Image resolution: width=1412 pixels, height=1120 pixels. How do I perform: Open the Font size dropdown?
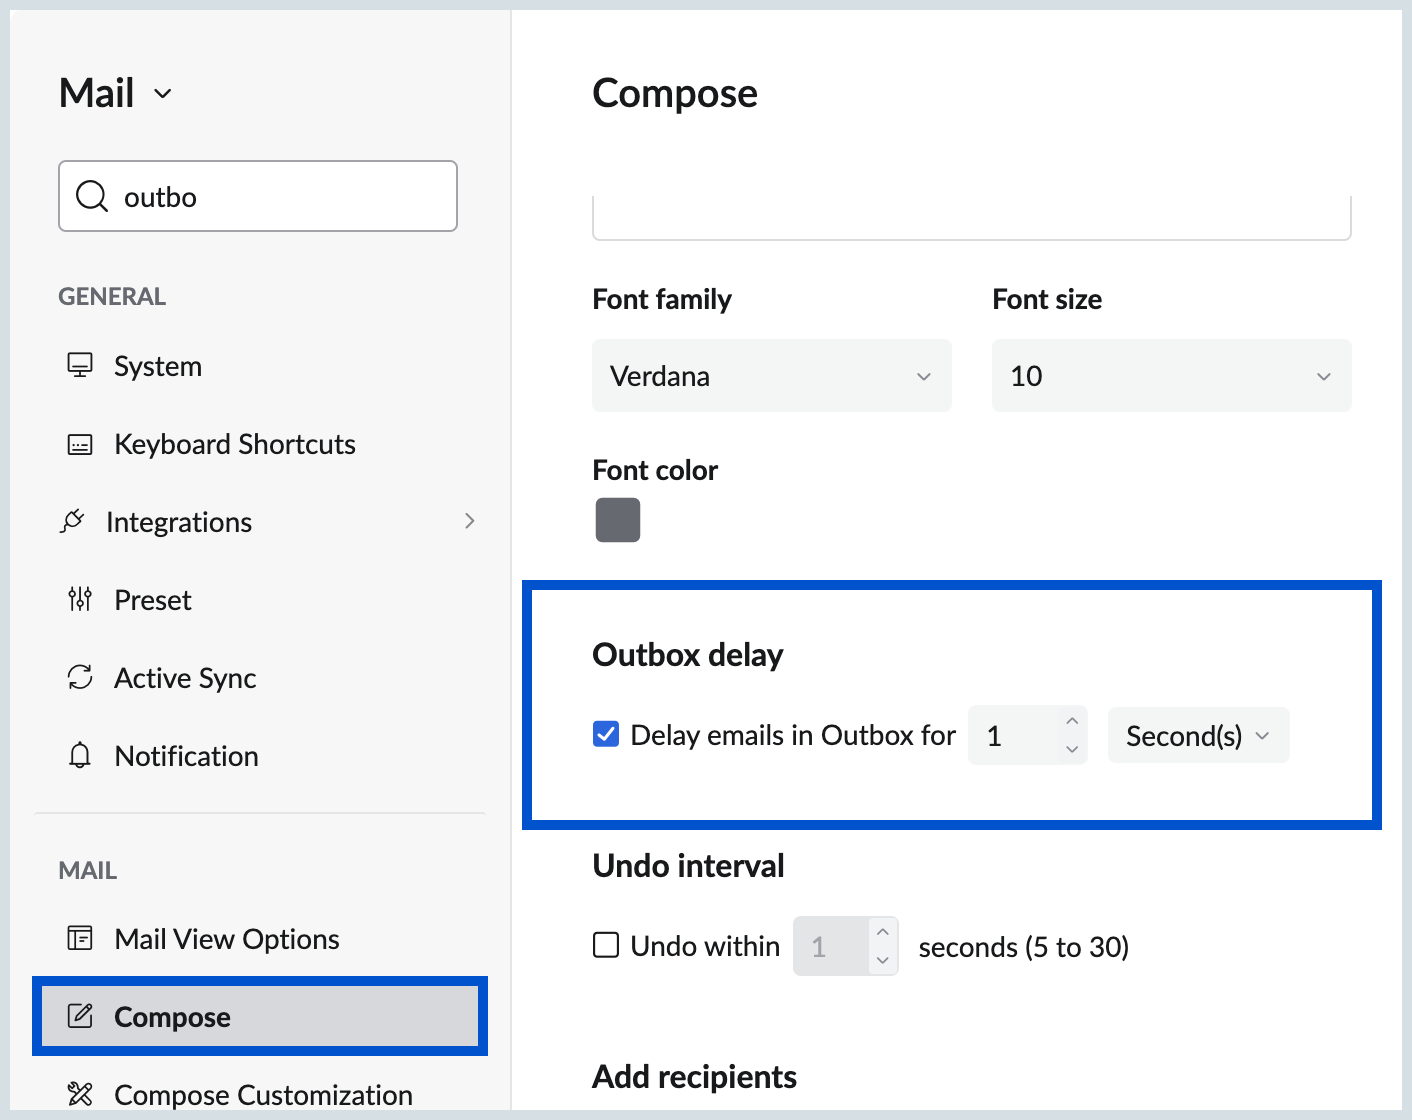pyautogui.click(x=1171, y=376)
